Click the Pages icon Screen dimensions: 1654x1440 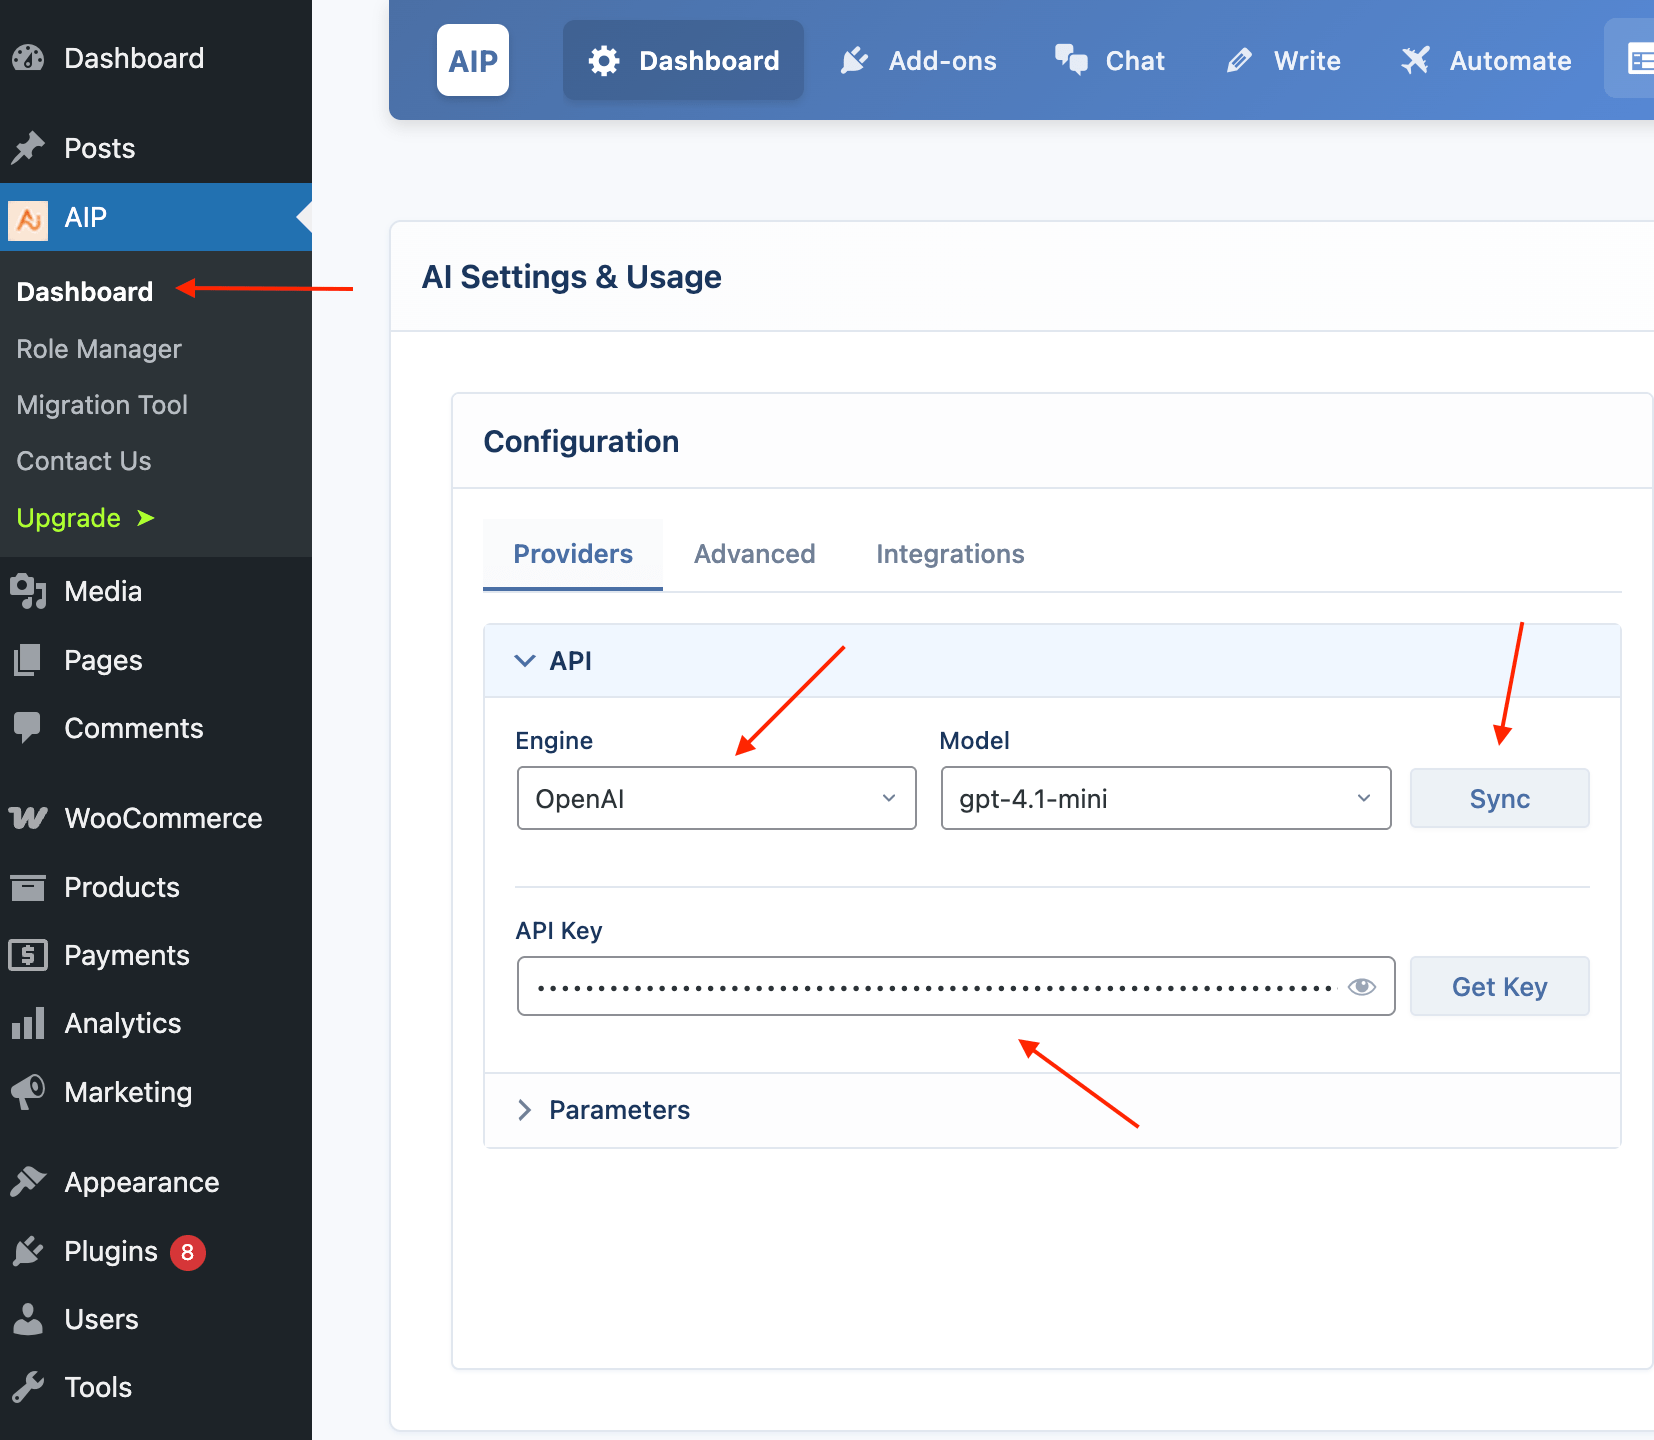click(28, 660)
